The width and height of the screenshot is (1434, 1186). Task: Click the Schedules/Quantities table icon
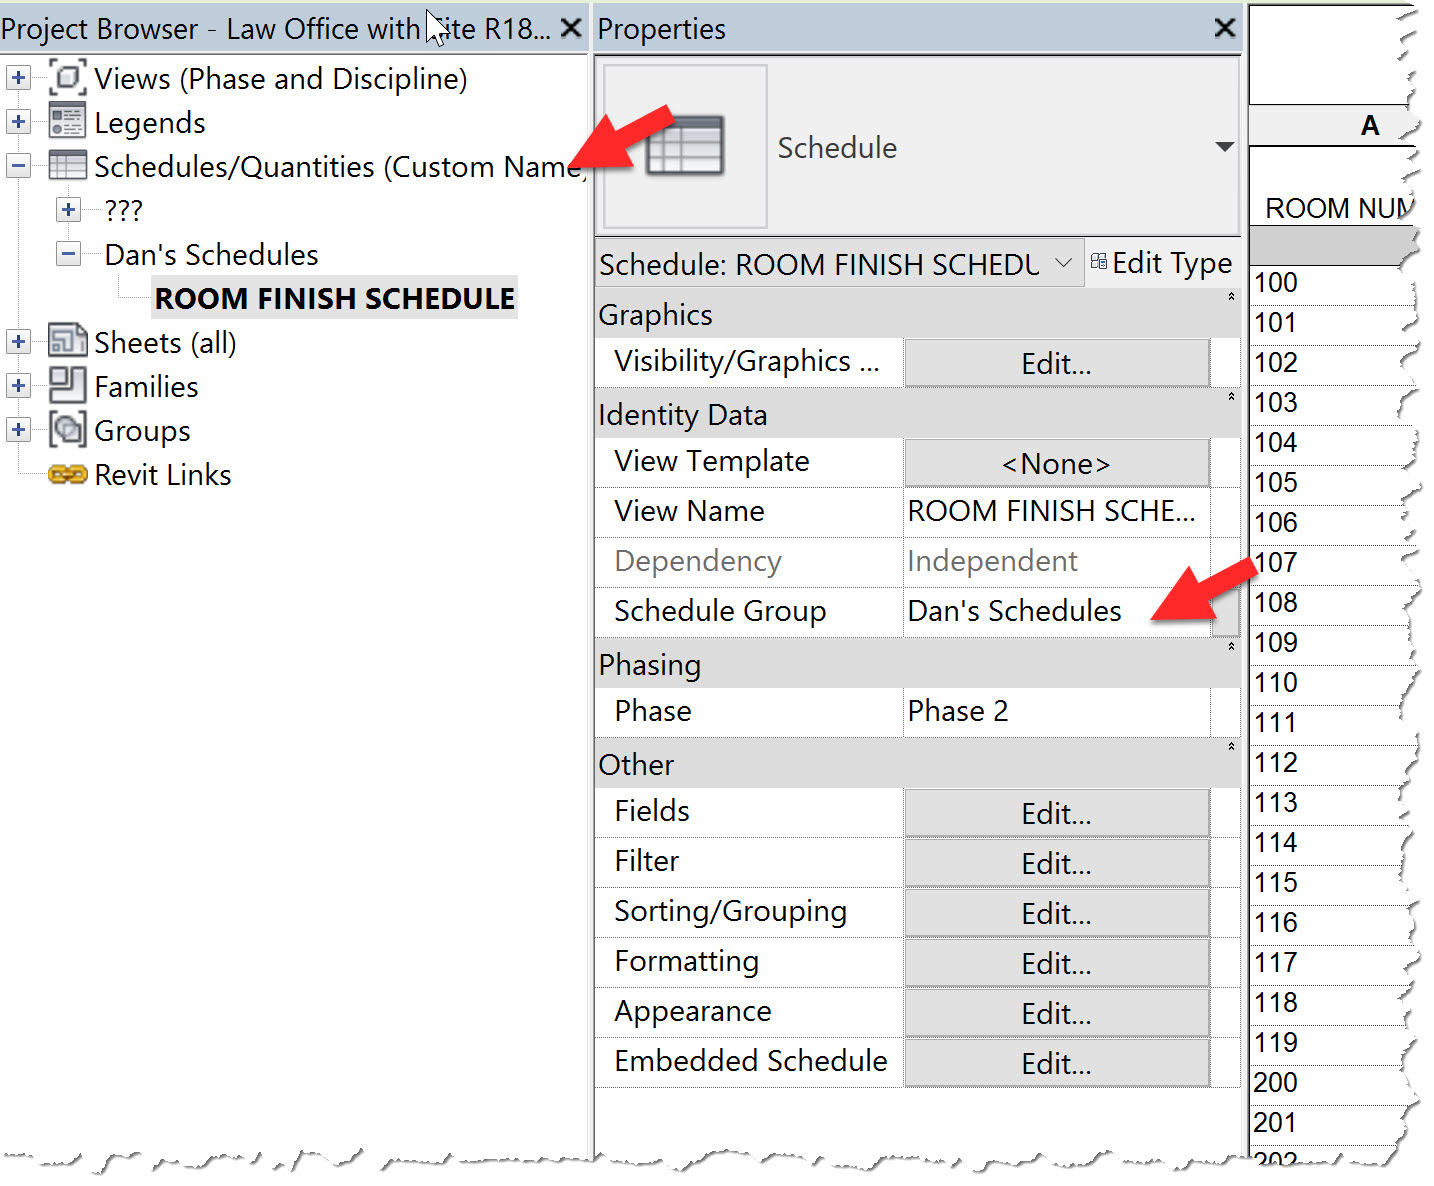point(66,165)
